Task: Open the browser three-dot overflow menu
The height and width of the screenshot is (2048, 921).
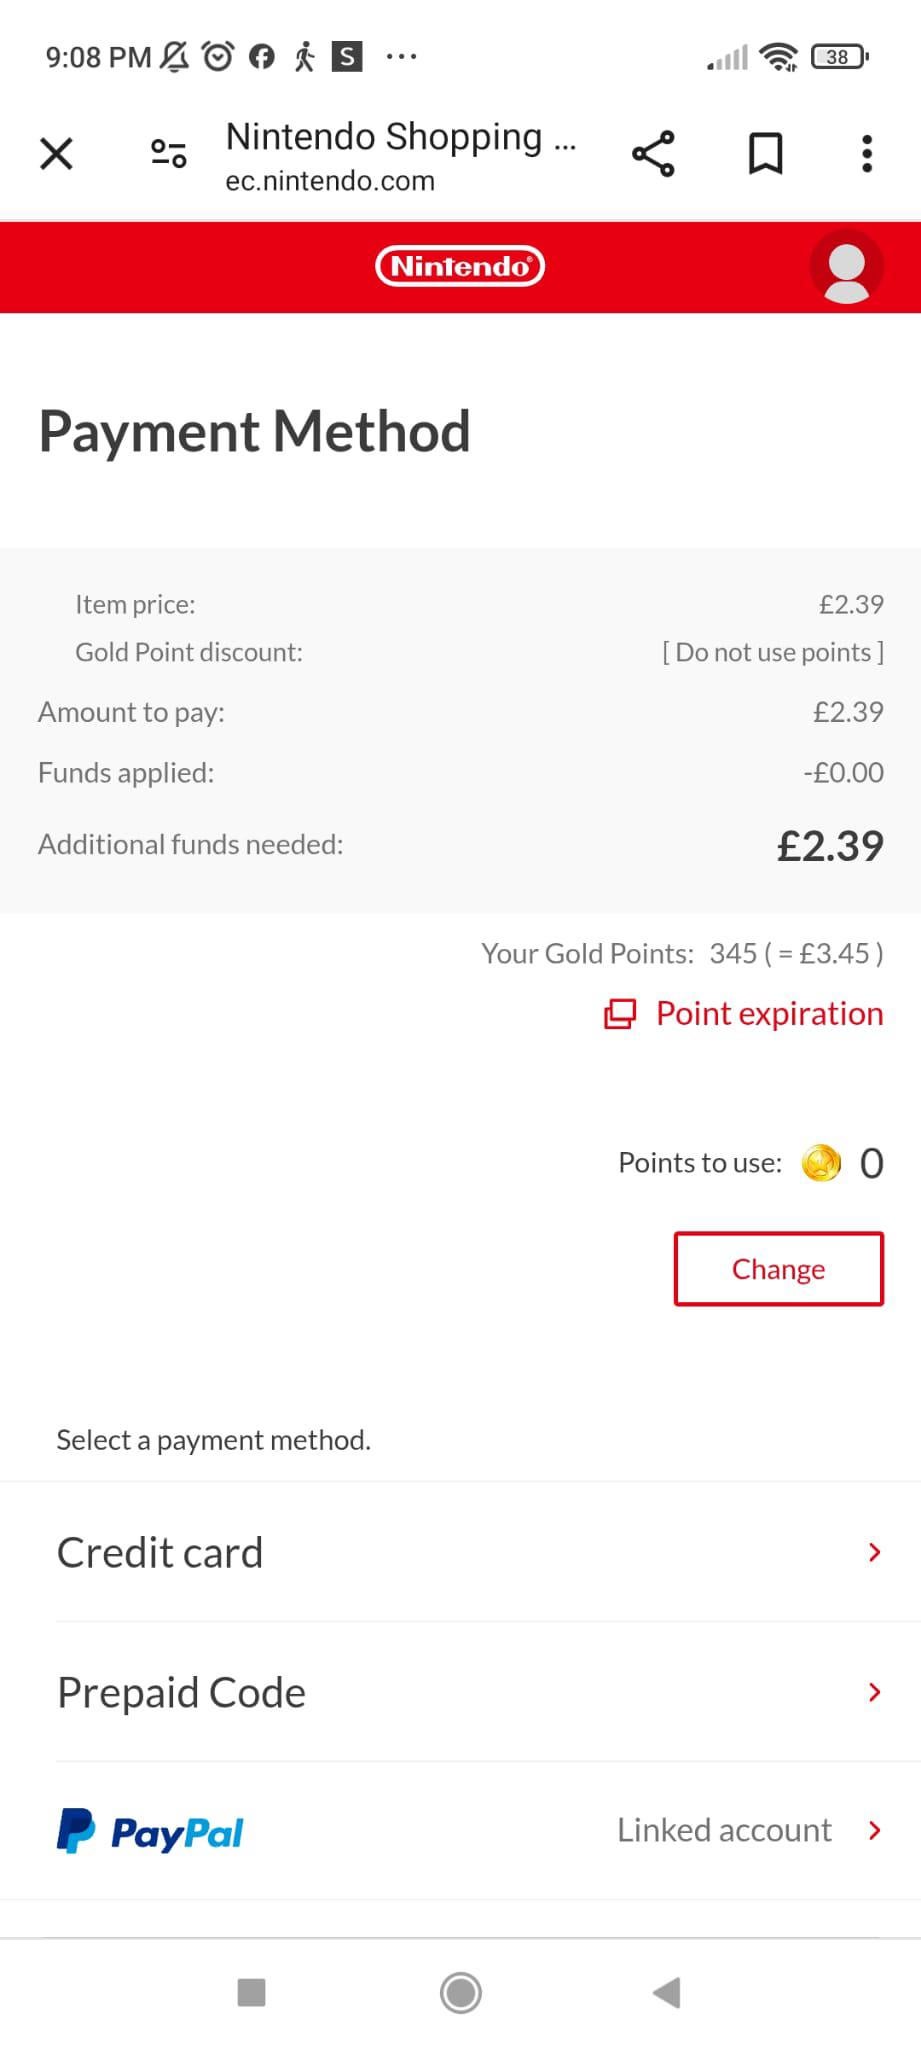Action: pos(867,154)
